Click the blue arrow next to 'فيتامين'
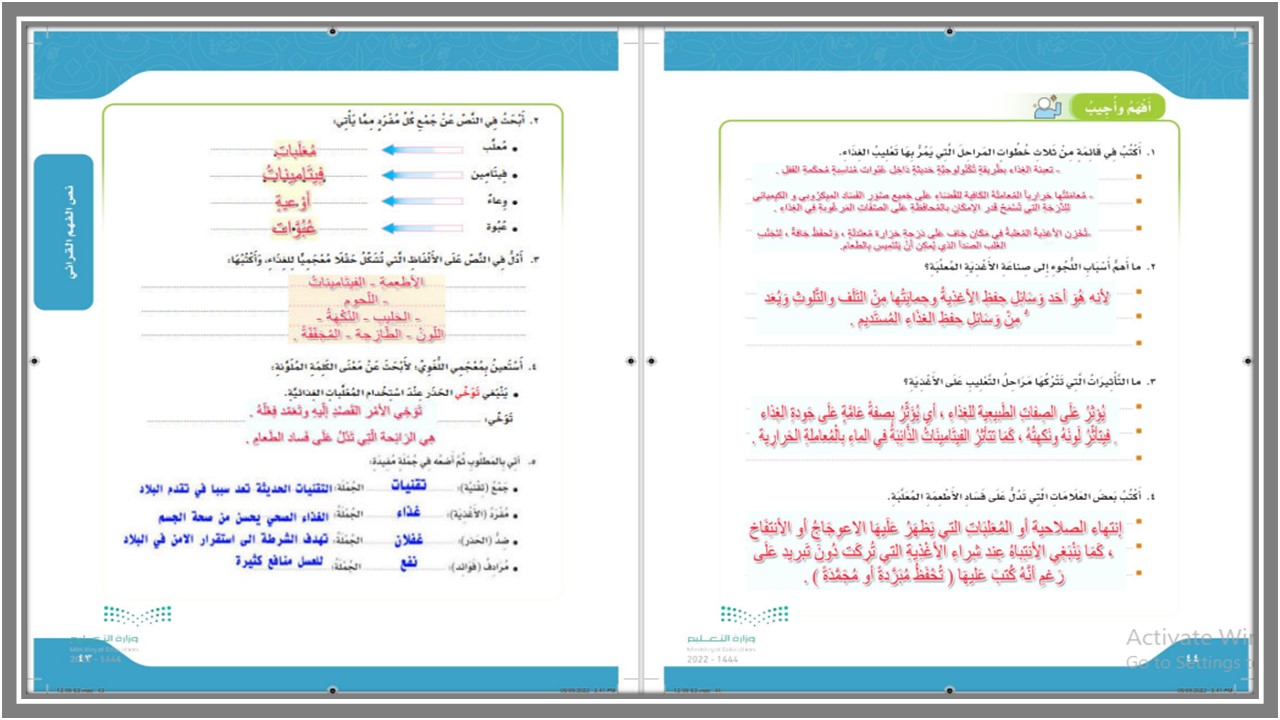Screen dimensions: 1280x720 coord(421,175)
